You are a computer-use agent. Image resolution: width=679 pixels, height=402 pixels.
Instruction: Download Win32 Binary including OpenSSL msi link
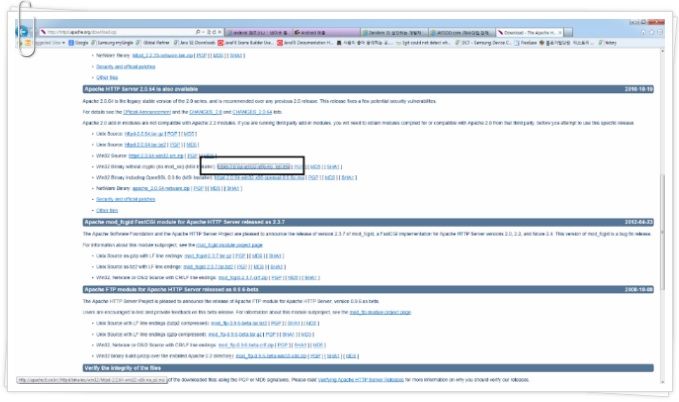point(259,177)
